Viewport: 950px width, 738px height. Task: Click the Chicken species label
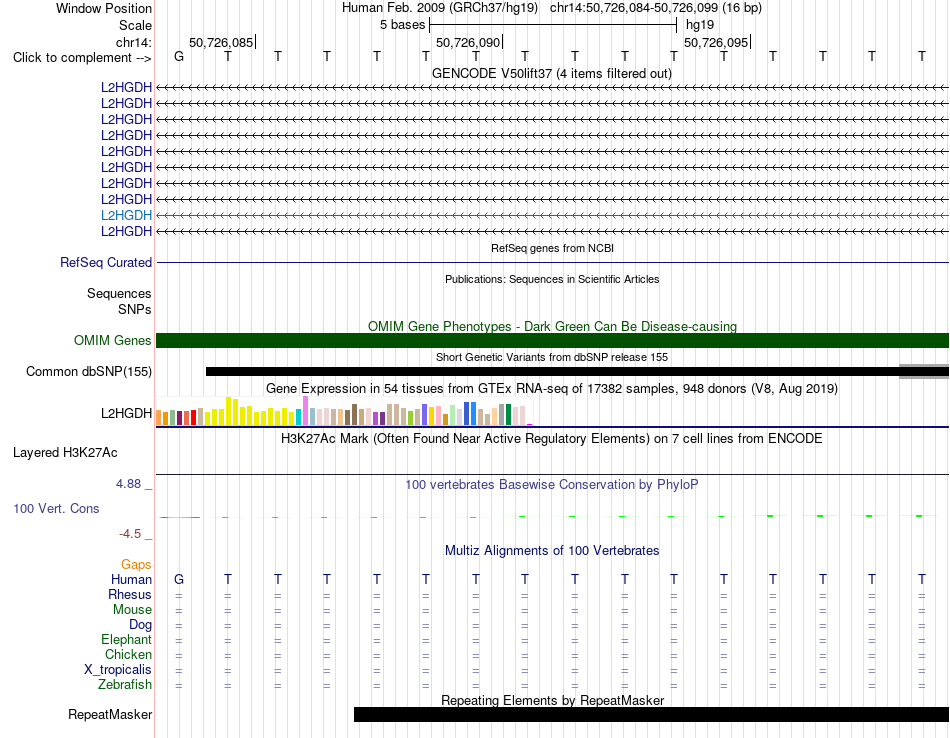coord(128,654)
